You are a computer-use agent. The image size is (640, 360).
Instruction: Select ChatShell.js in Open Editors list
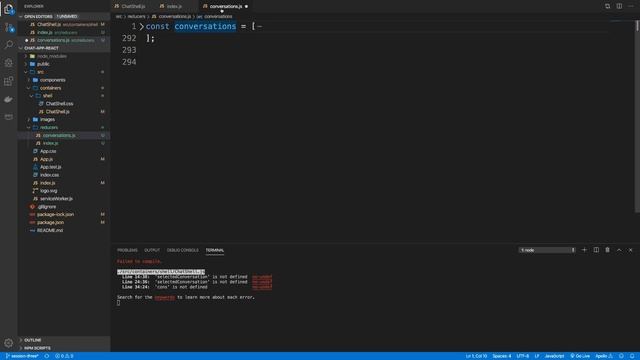point(63,24)
